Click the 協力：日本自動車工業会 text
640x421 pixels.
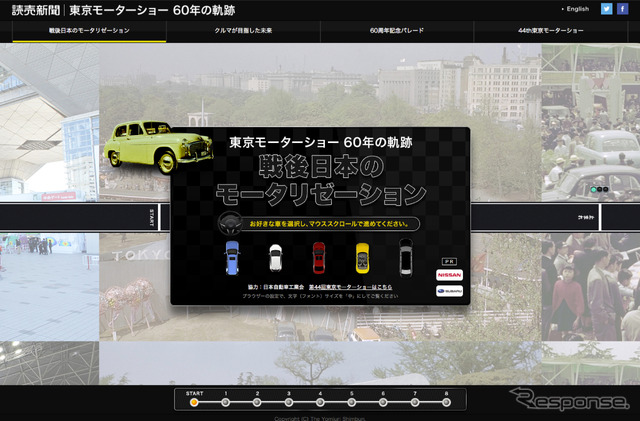click(276, 287)
